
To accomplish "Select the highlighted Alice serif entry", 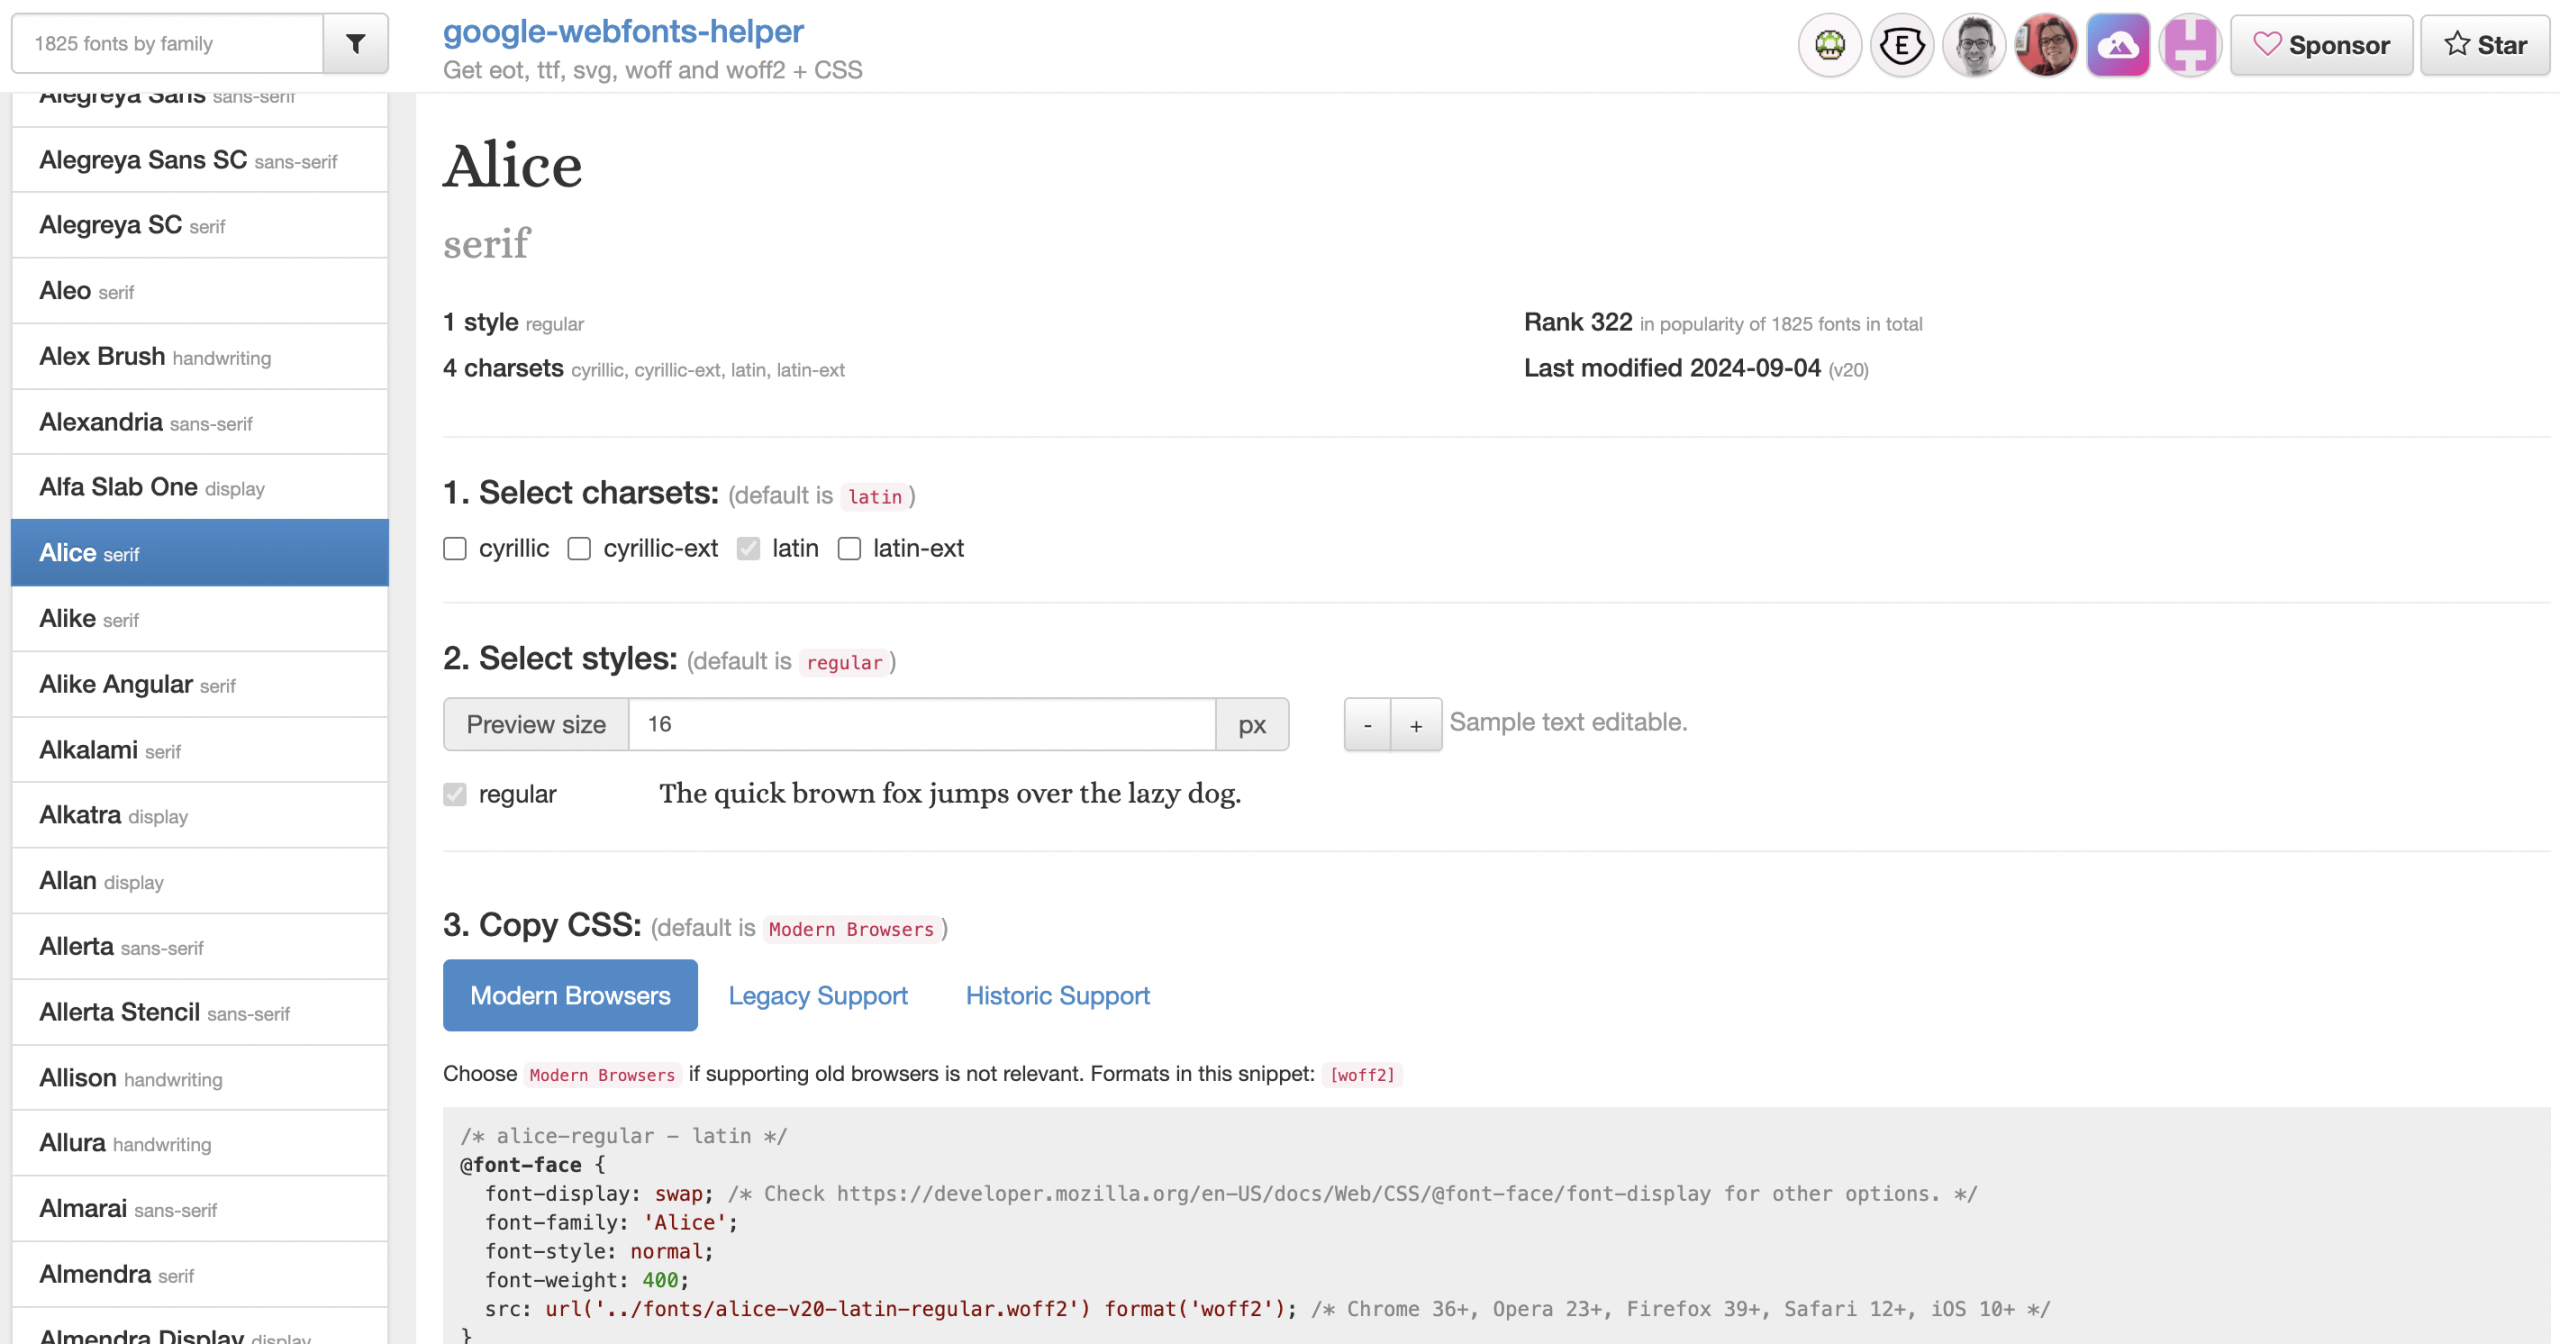I will pyautogui.click(x=200, y=553).
